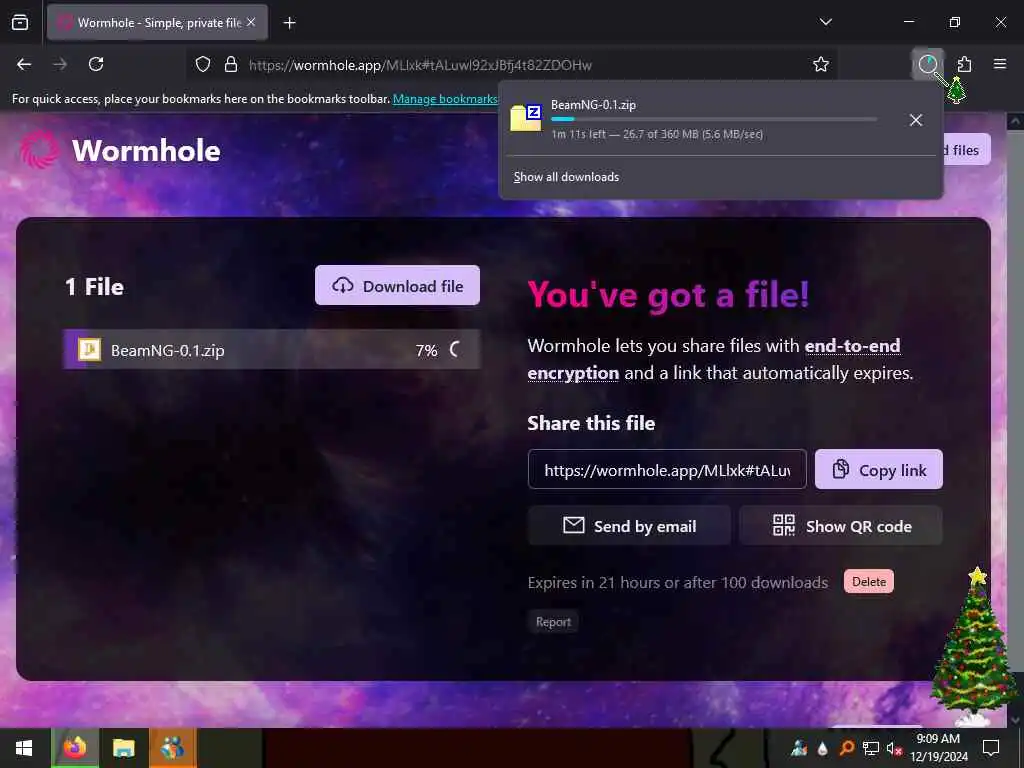Cancel the BeamNG-0.1.zip download
This screenshot has height=768, width=1024.
click(916, 120)
